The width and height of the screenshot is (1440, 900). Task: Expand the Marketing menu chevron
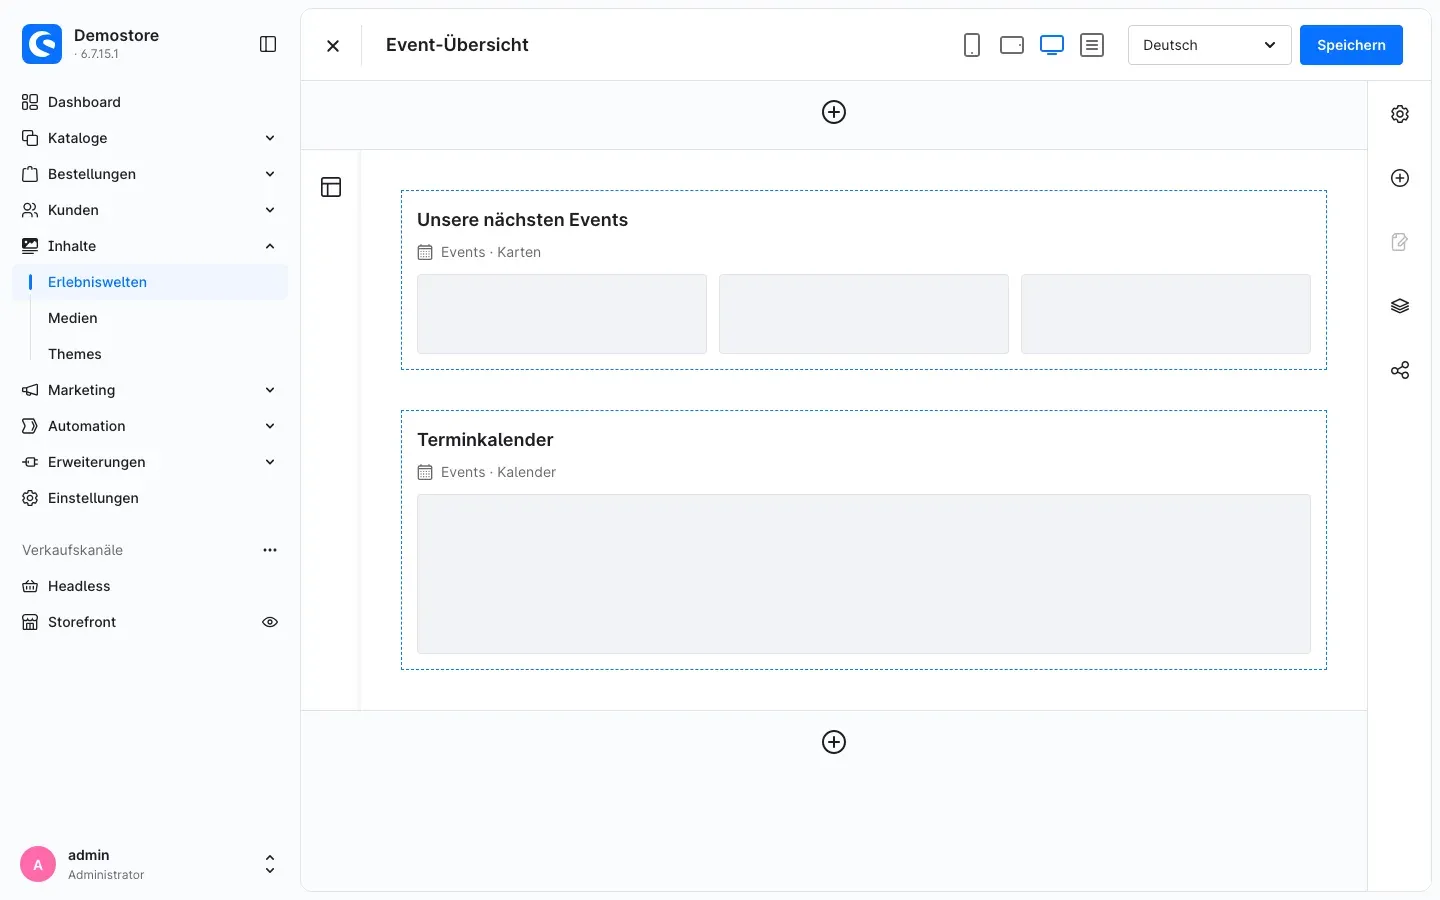(270, 390)
